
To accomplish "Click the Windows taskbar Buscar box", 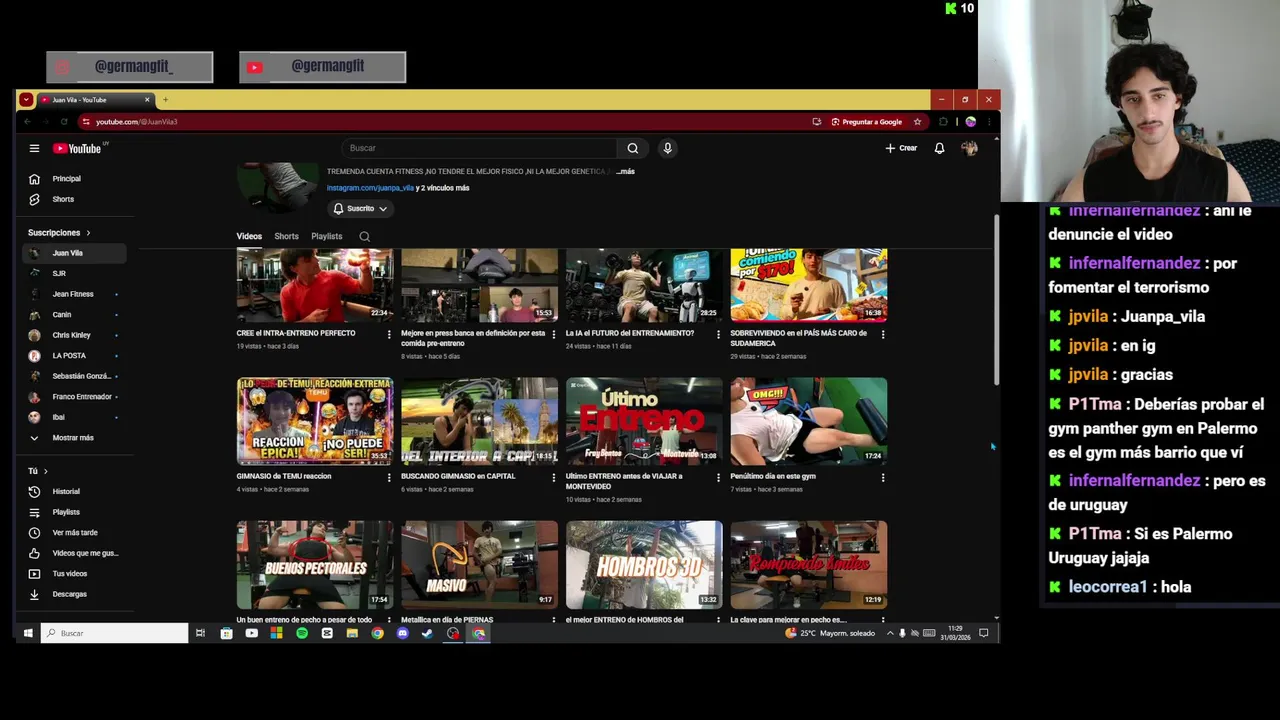I will point(114,633).
